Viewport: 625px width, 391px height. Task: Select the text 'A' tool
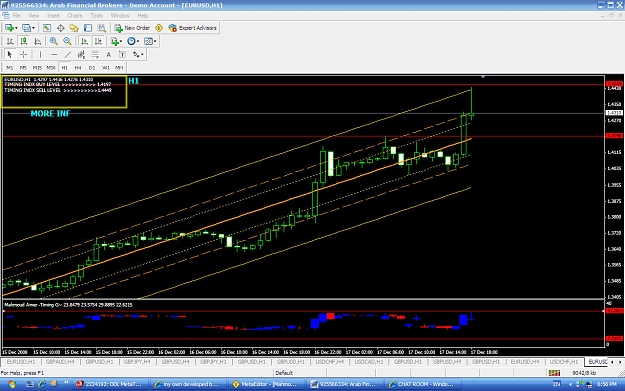tap(108, 55)
